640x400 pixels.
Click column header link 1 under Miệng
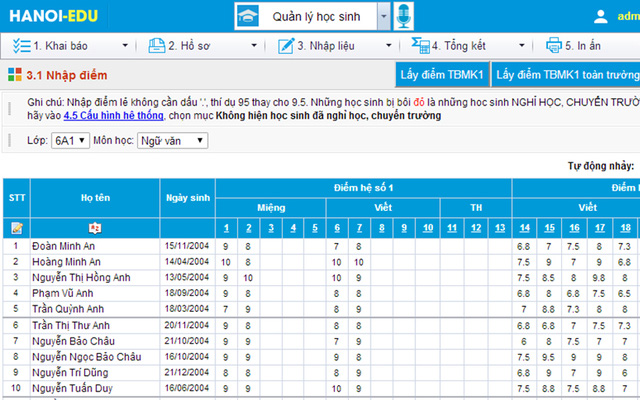click(x=227, y=228)
